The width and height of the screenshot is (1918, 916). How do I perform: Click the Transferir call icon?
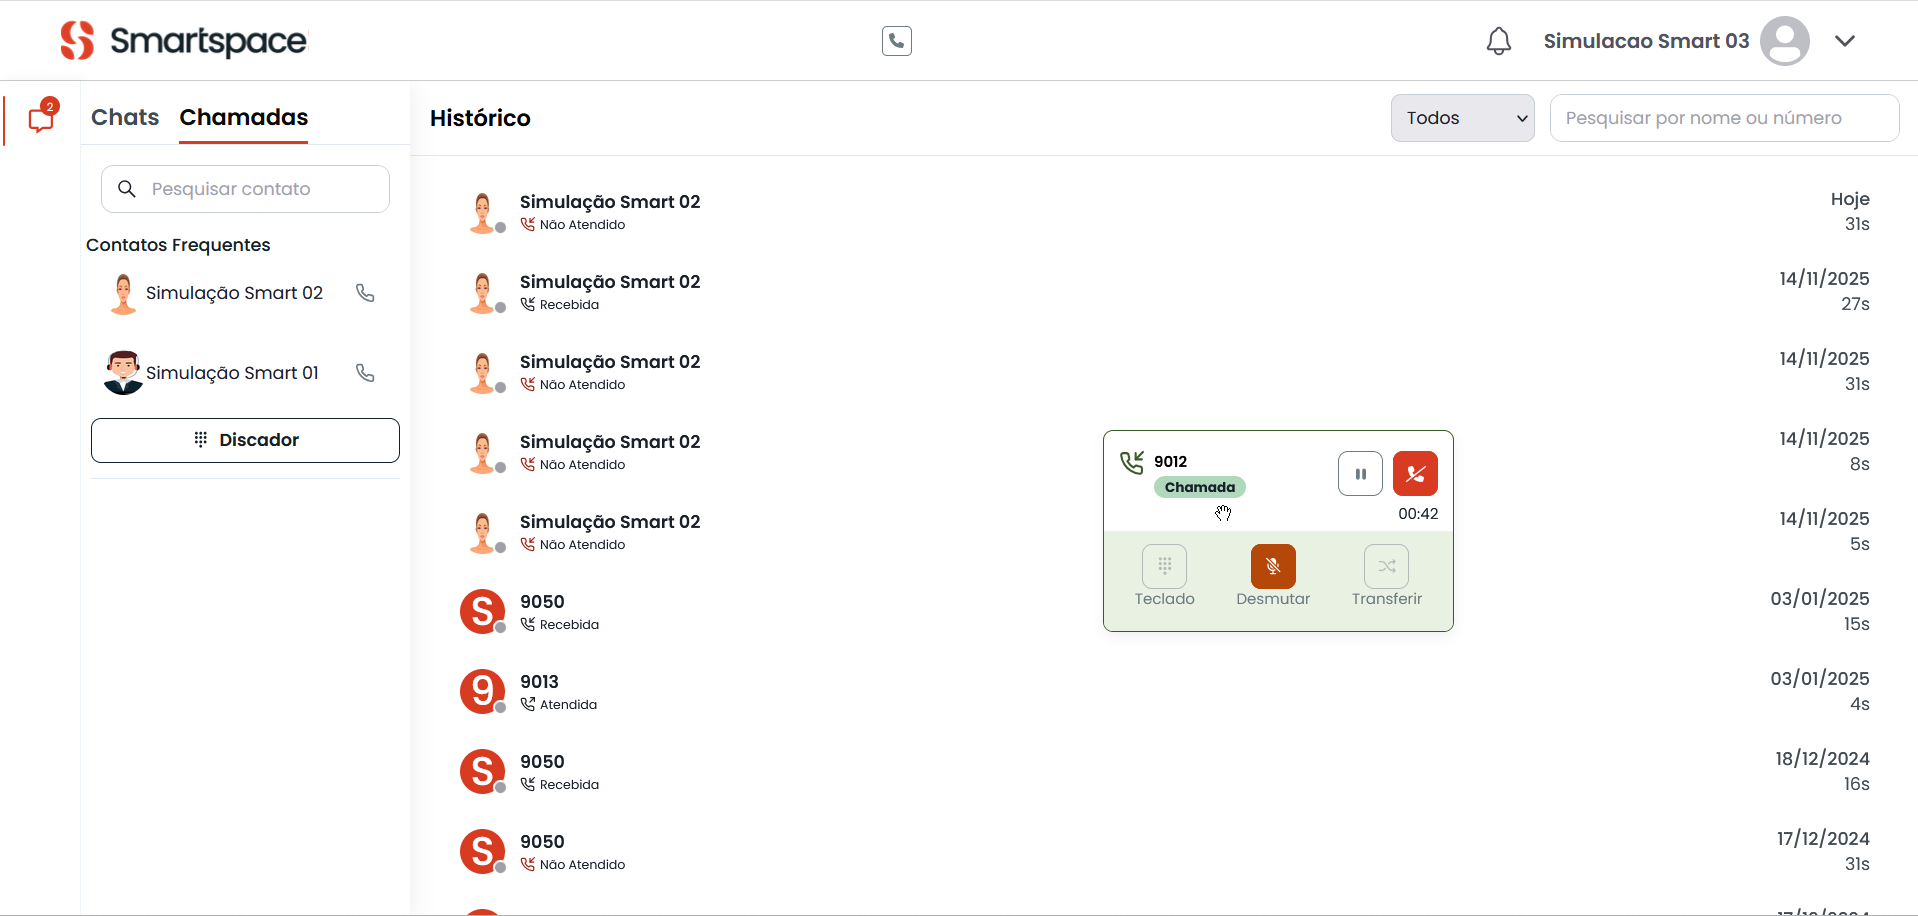click(x=1386, y=567)
